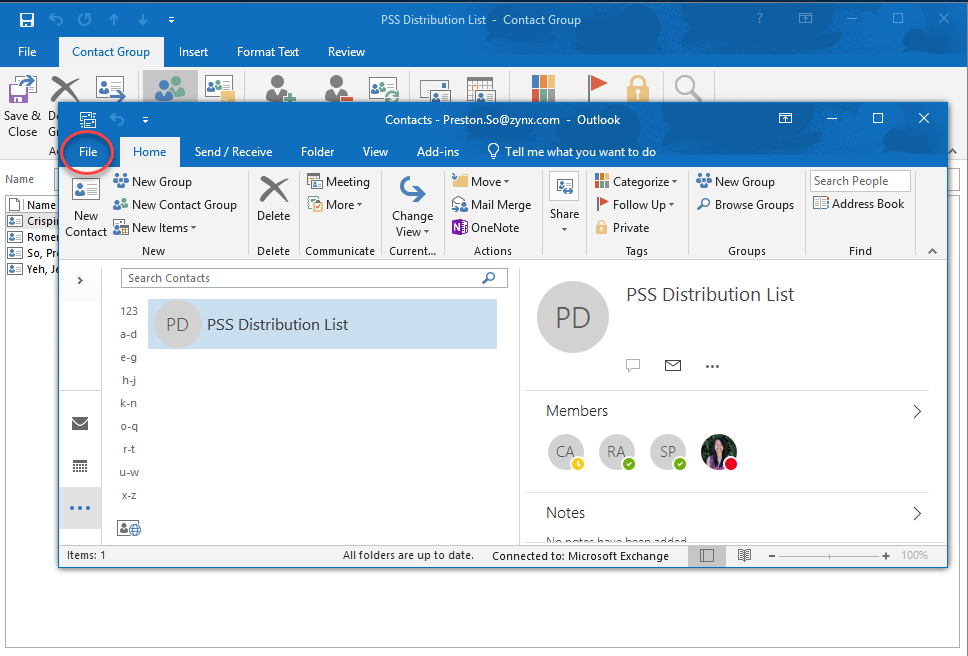Select PSS Distribution List contact
Viewport: 968px width, 656px height.
[x=322, y=324]
